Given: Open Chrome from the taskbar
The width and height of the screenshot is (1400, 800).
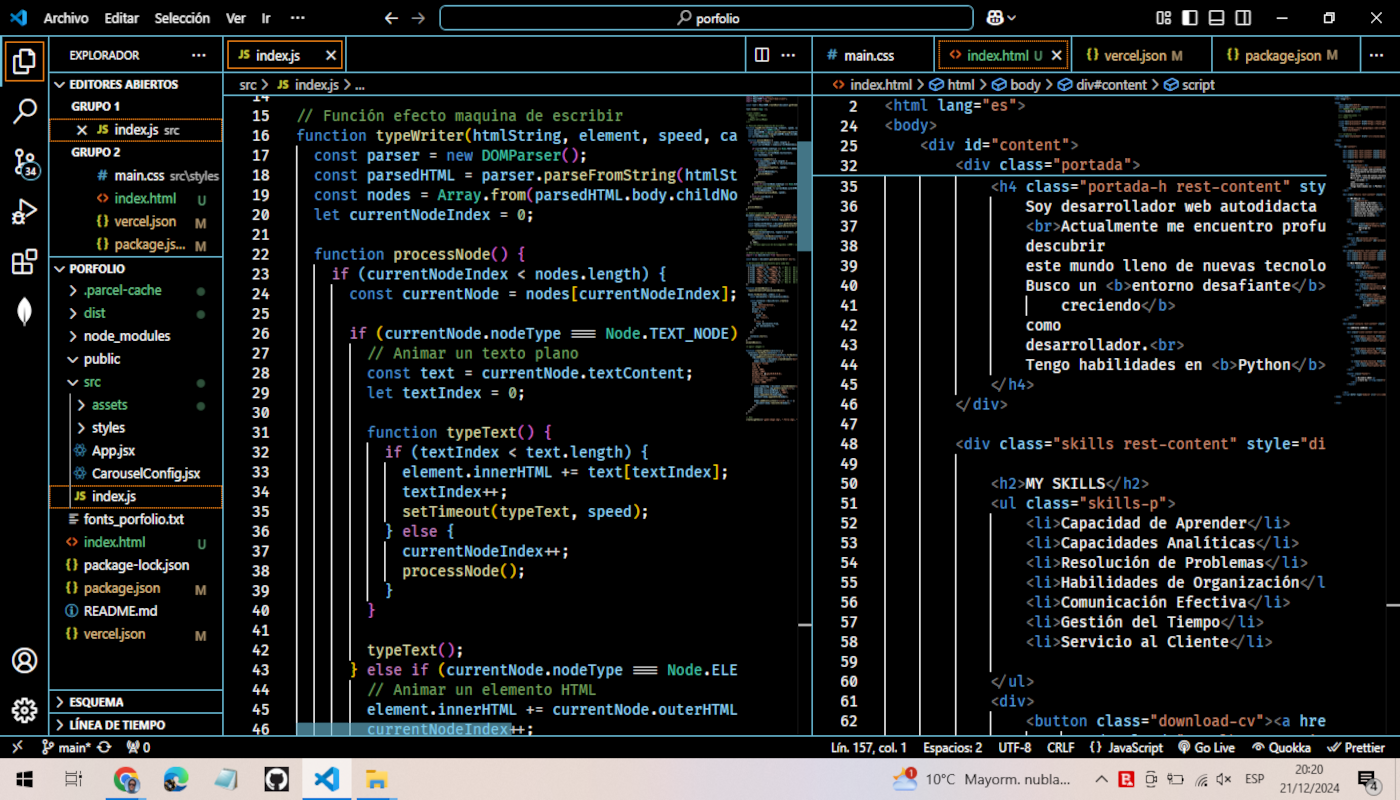Looking at the screenshot, I should pos(126,779).
